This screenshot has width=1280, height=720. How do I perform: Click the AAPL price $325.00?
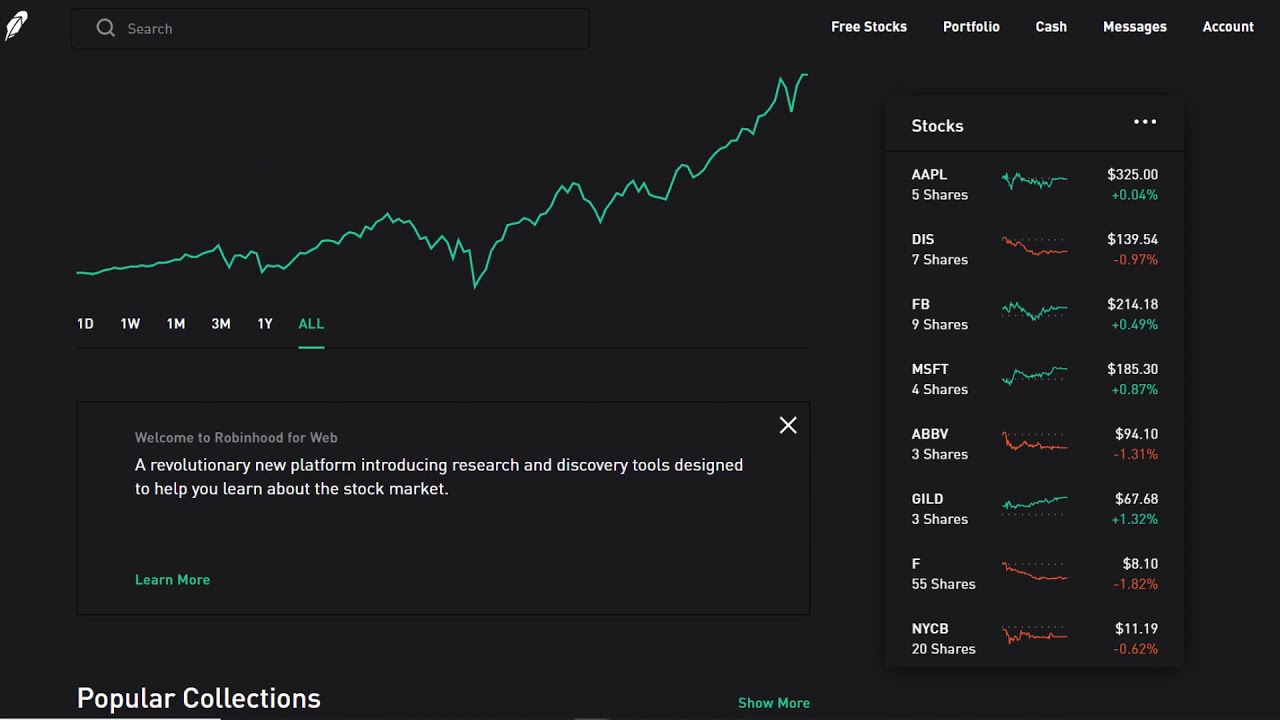[x=1132, y=174]
